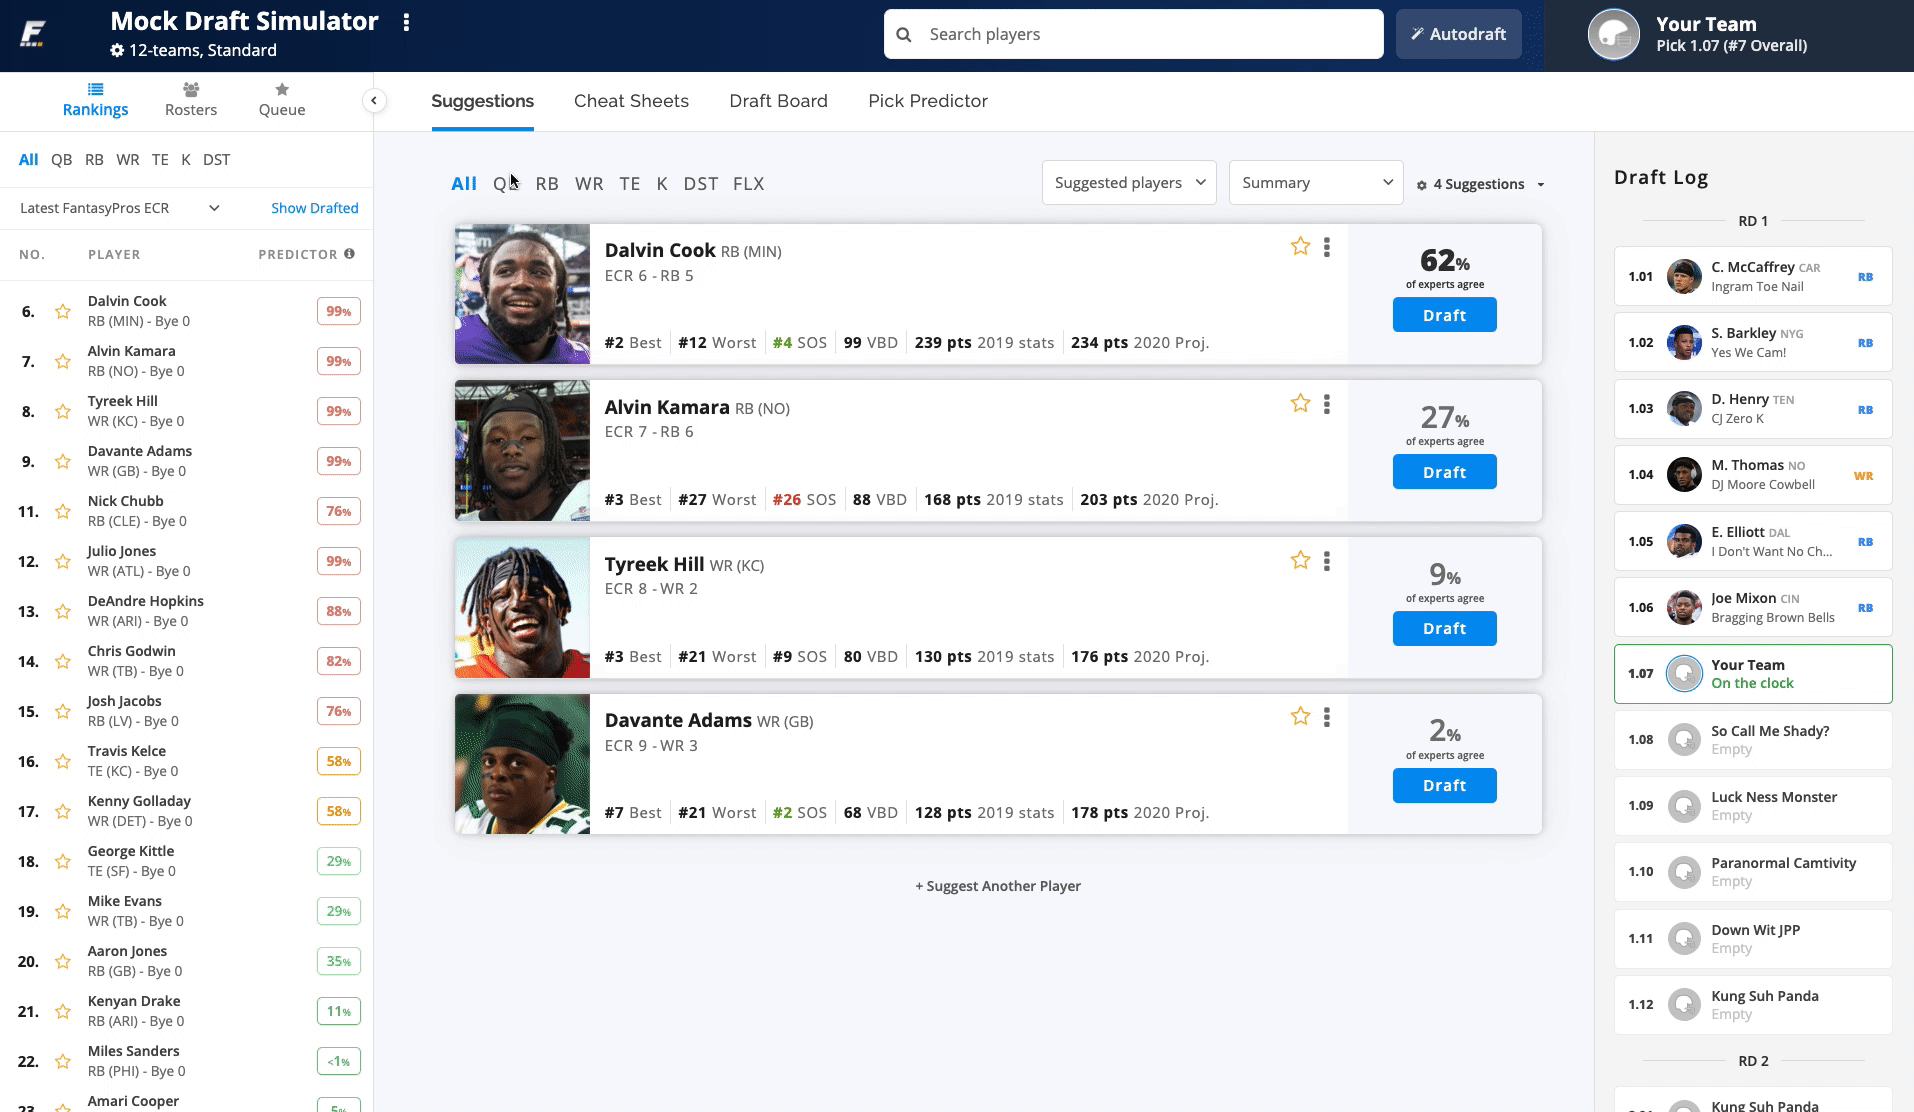This screenshot has height=1112, width=1914.
Task: Click E. Elliott avatar in Draft Log
Action: [1684, 541]
